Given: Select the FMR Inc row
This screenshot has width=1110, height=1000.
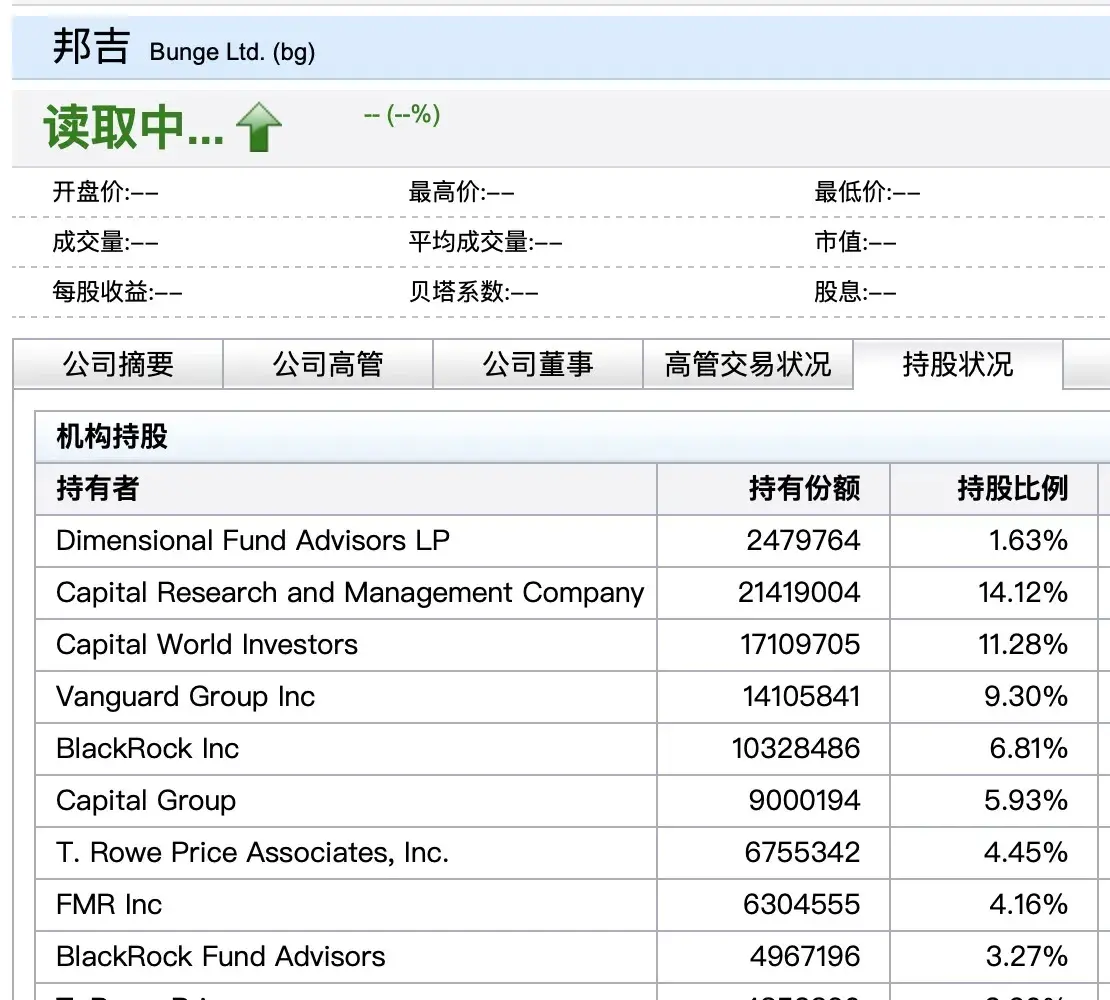Looking at the screenshot, I should coord(109,905).
